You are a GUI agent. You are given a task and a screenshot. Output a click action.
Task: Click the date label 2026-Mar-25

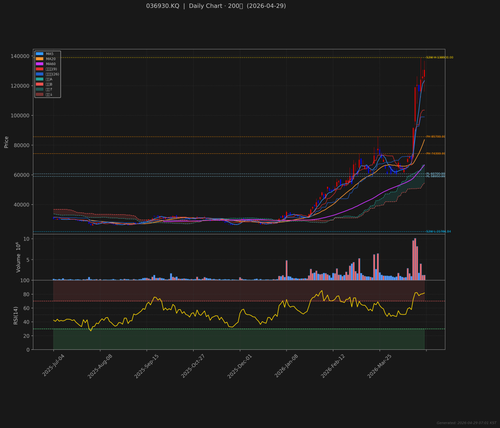(380, 366)
